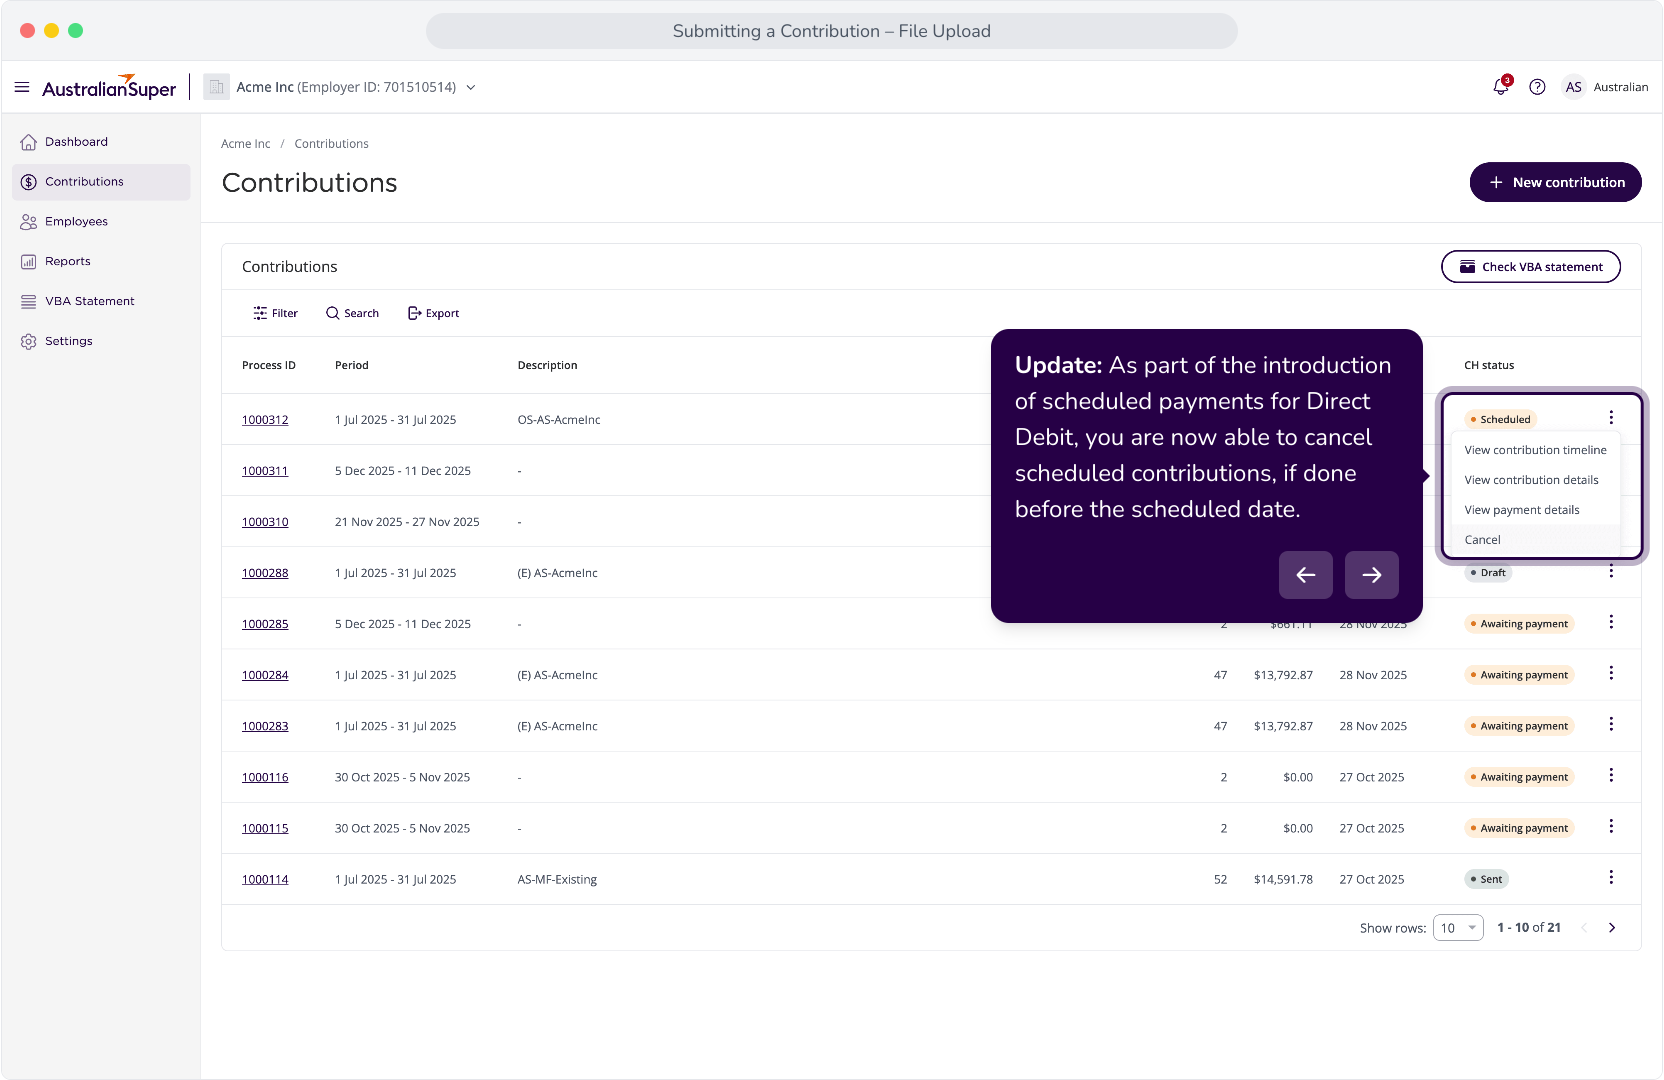Open the notifications bell
This screenshot has width=1664, height=1080.
point(1501,86)
